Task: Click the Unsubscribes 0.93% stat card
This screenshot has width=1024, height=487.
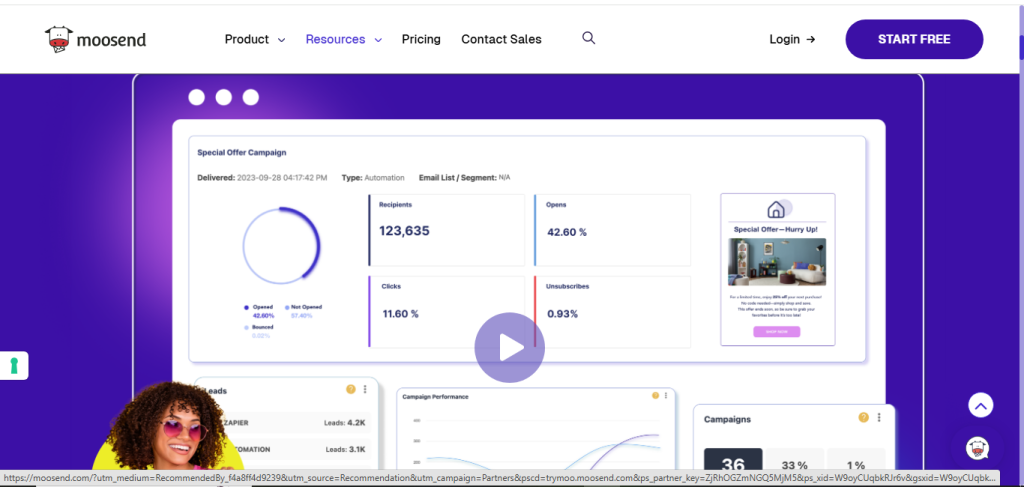Action: (x=612, y=312)
